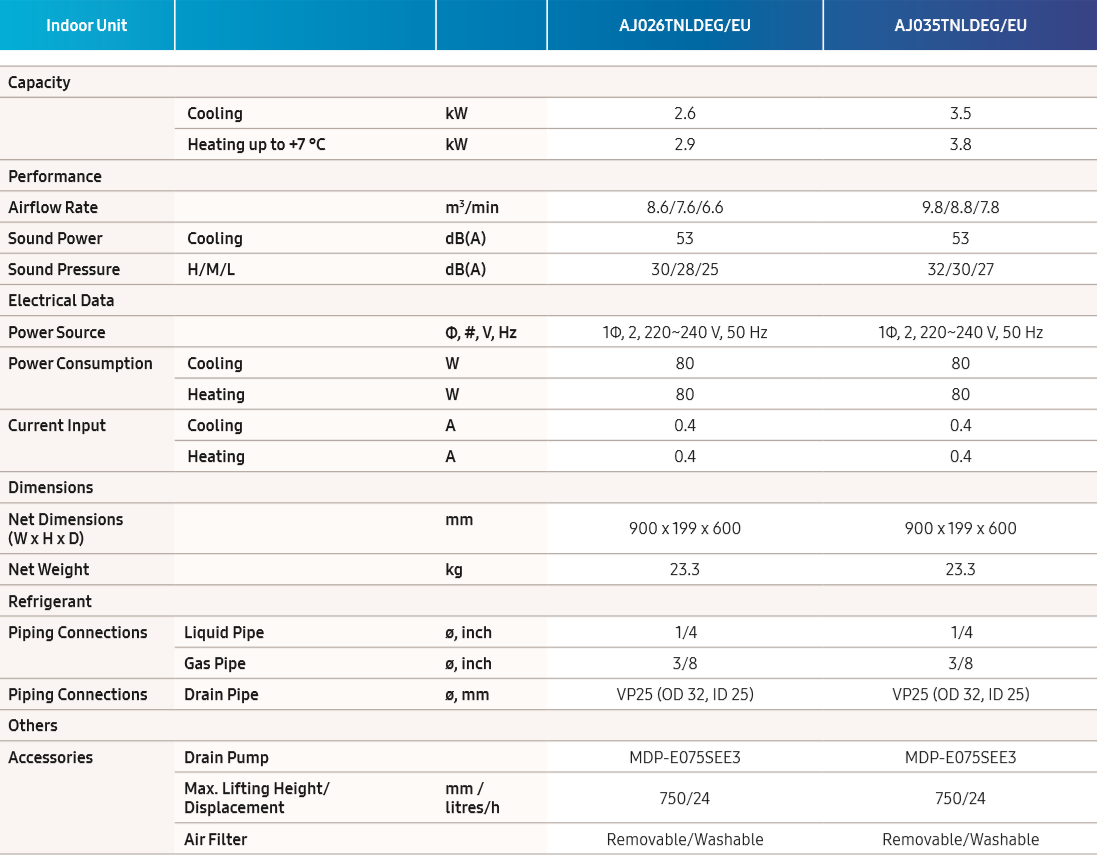The width and height of the screenshot is (1097, 855).
Task: Click the H/M/L cell
Action: tap(211, 269)
